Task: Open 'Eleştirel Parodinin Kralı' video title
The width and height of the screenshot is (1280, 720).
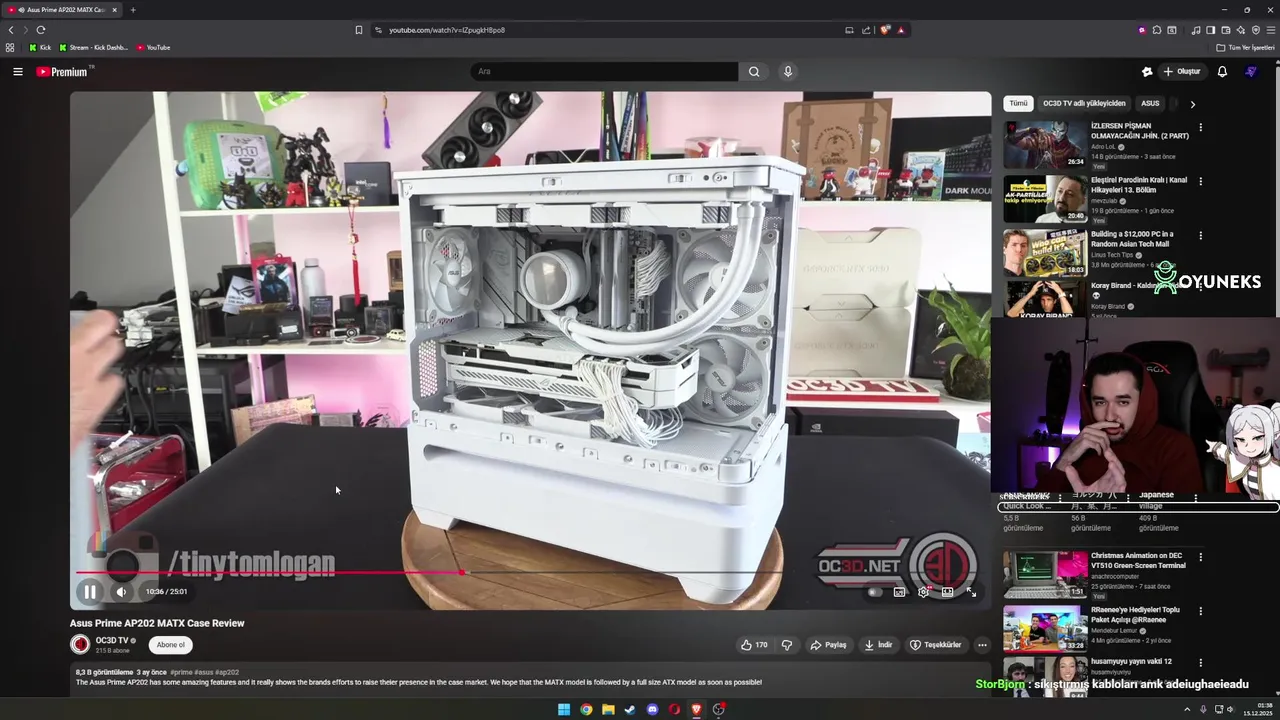Action: (1139, 184)
